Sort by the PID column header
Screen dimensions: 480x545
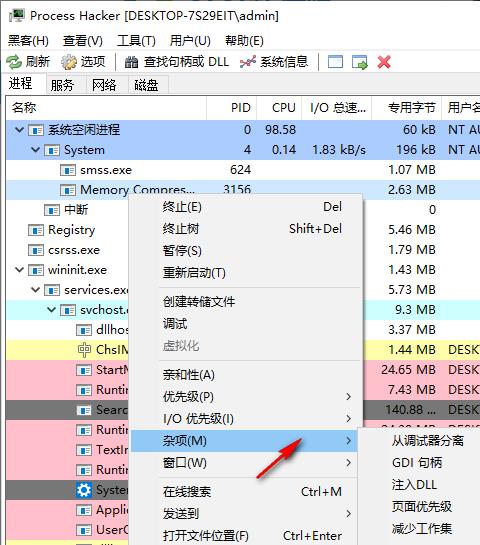pos(232,108)
